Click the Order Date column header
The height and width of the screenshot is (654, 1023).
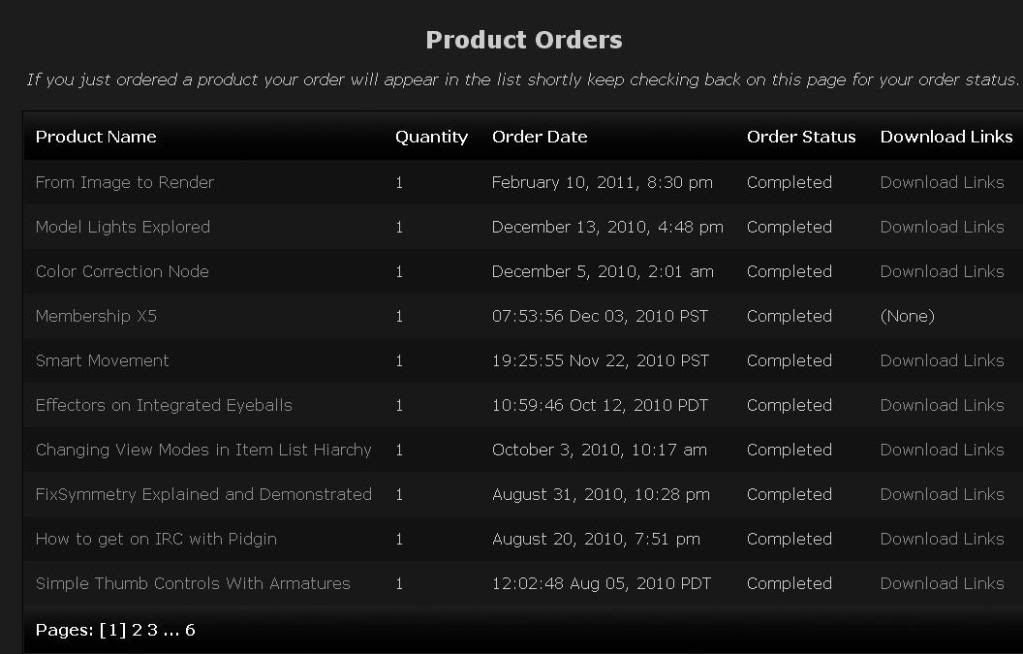[539, 137]
